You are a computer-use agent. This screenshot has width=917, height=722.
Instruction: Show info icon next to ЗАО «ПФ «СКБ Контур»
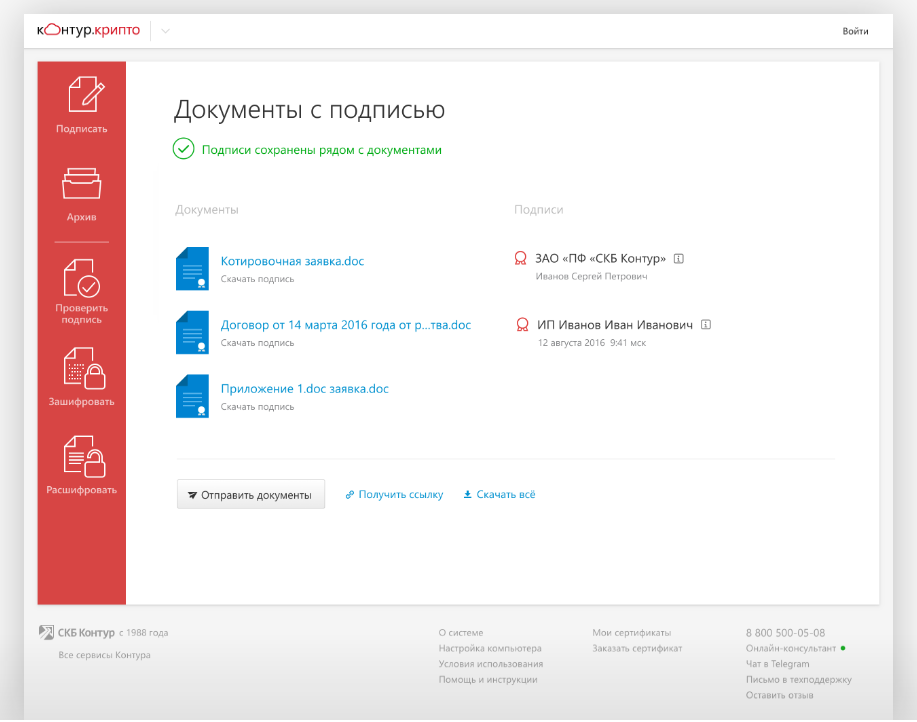(x=679, y=258)
